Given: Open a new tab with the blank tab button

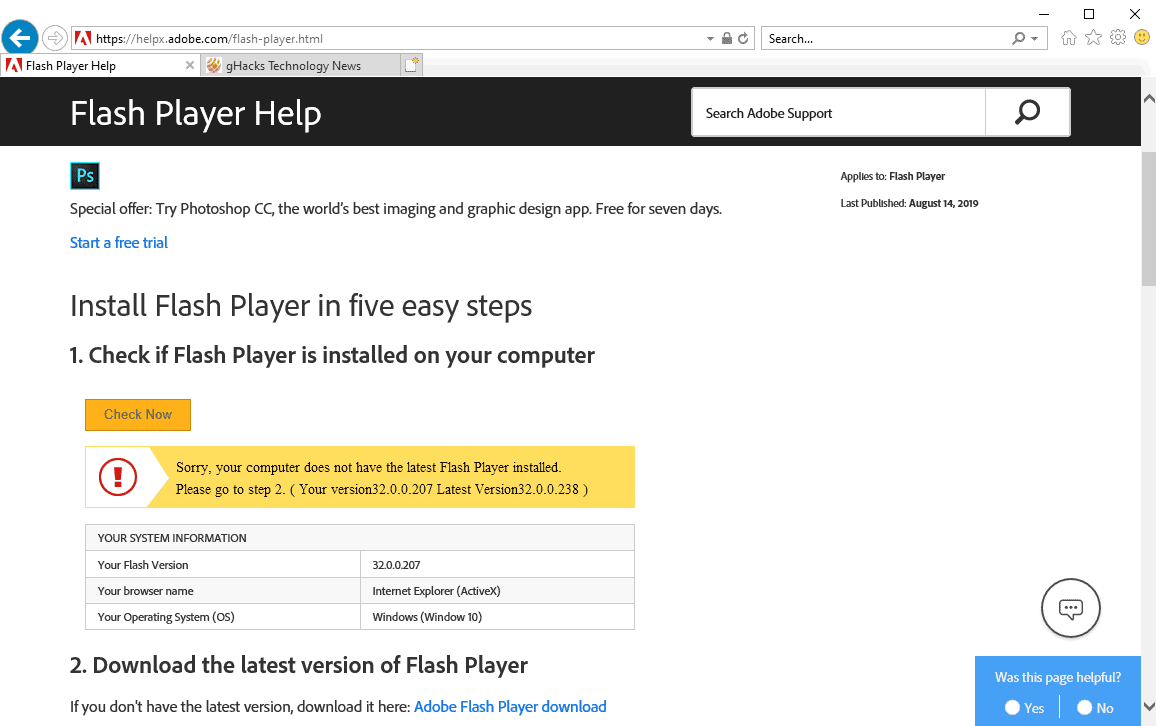Looking at the screenshot, I should pyautogui.click(x=411, y=65).
